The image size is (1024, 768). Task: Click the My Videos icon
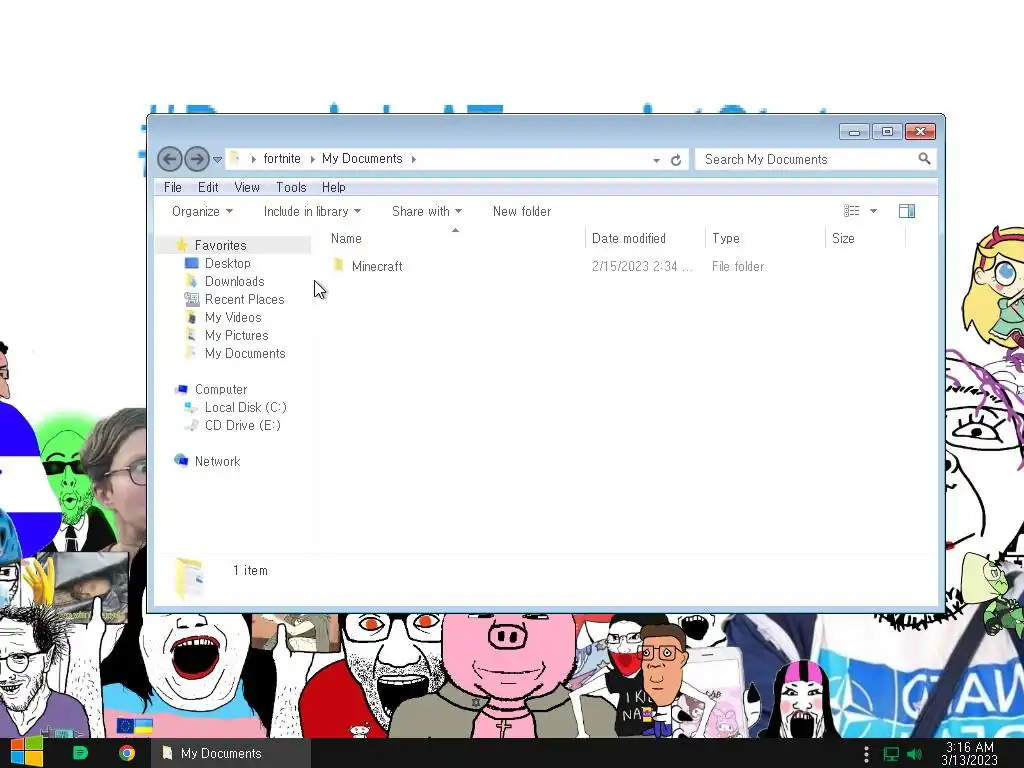click(x=191, y=317)
